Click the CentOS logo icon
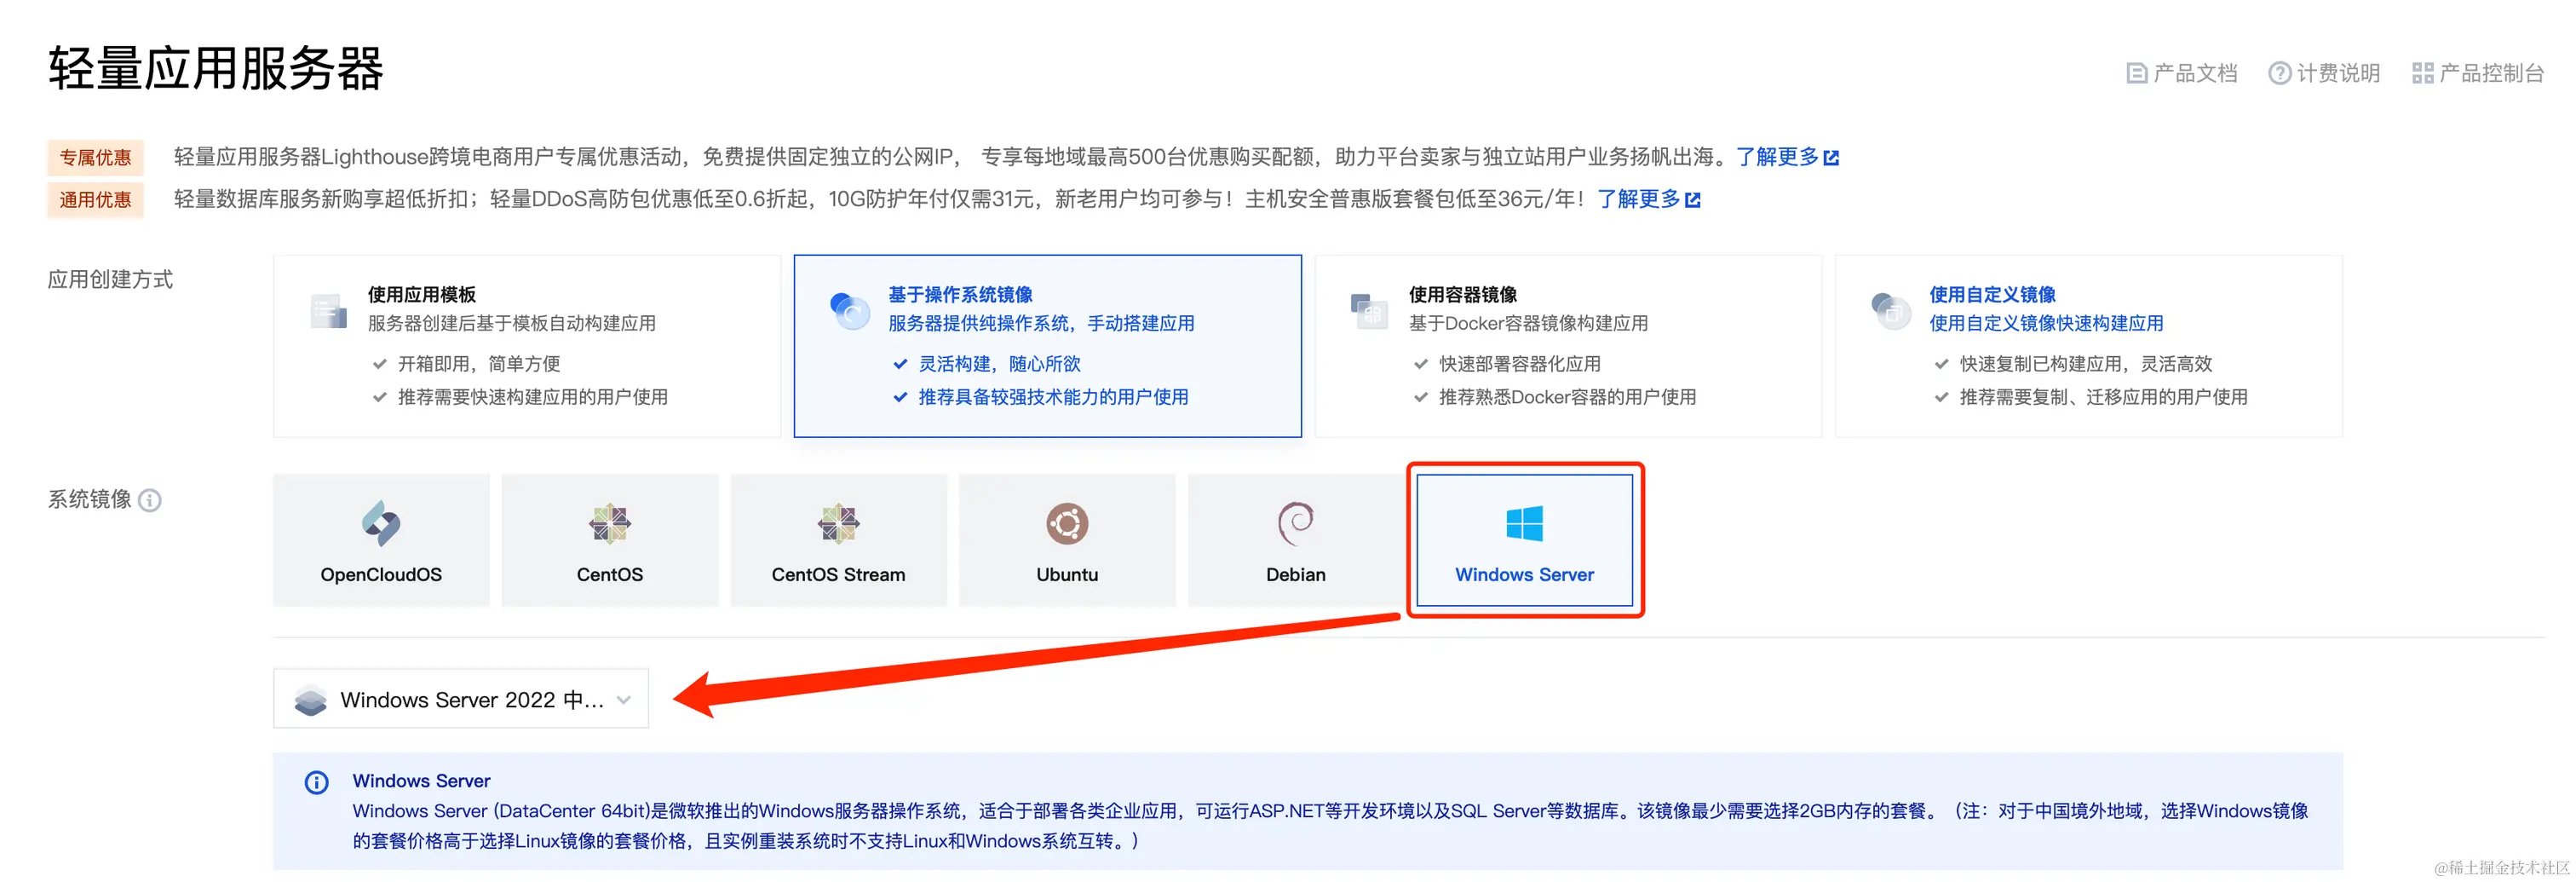 point(610,523)
